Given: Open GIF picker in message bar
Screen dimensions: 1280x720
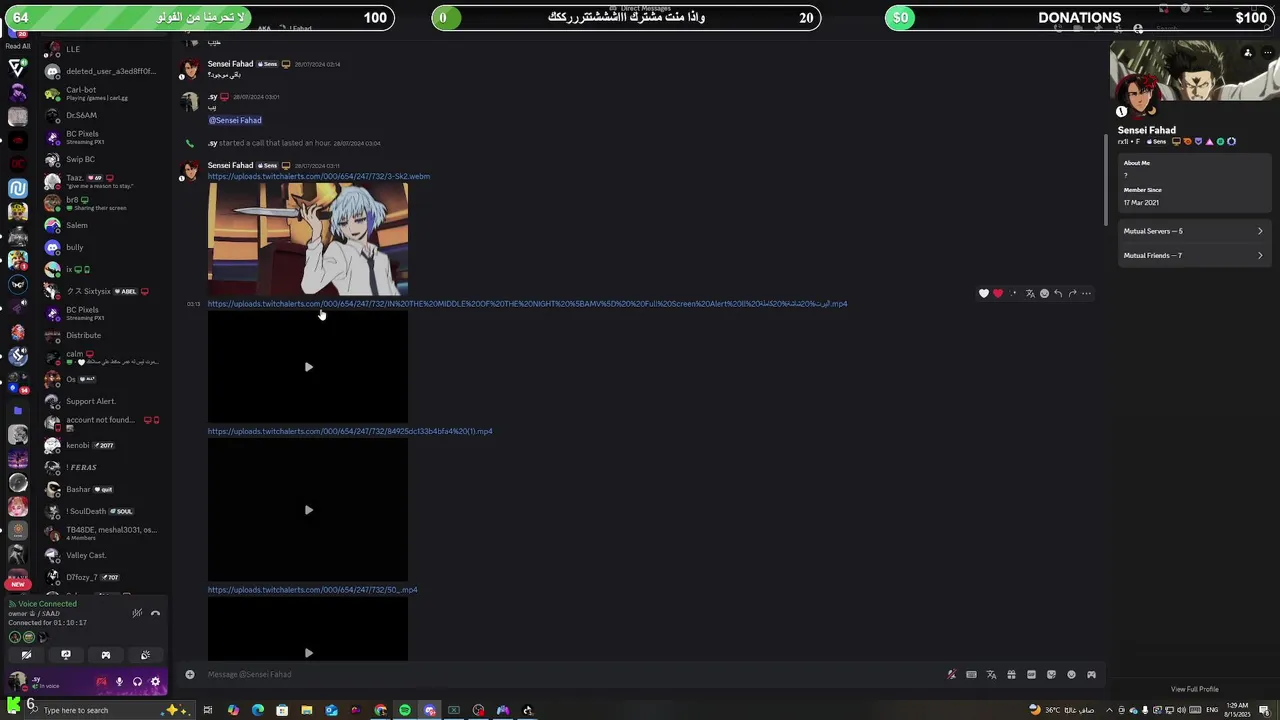Looking at the screenshot, I should [1031, 674].
